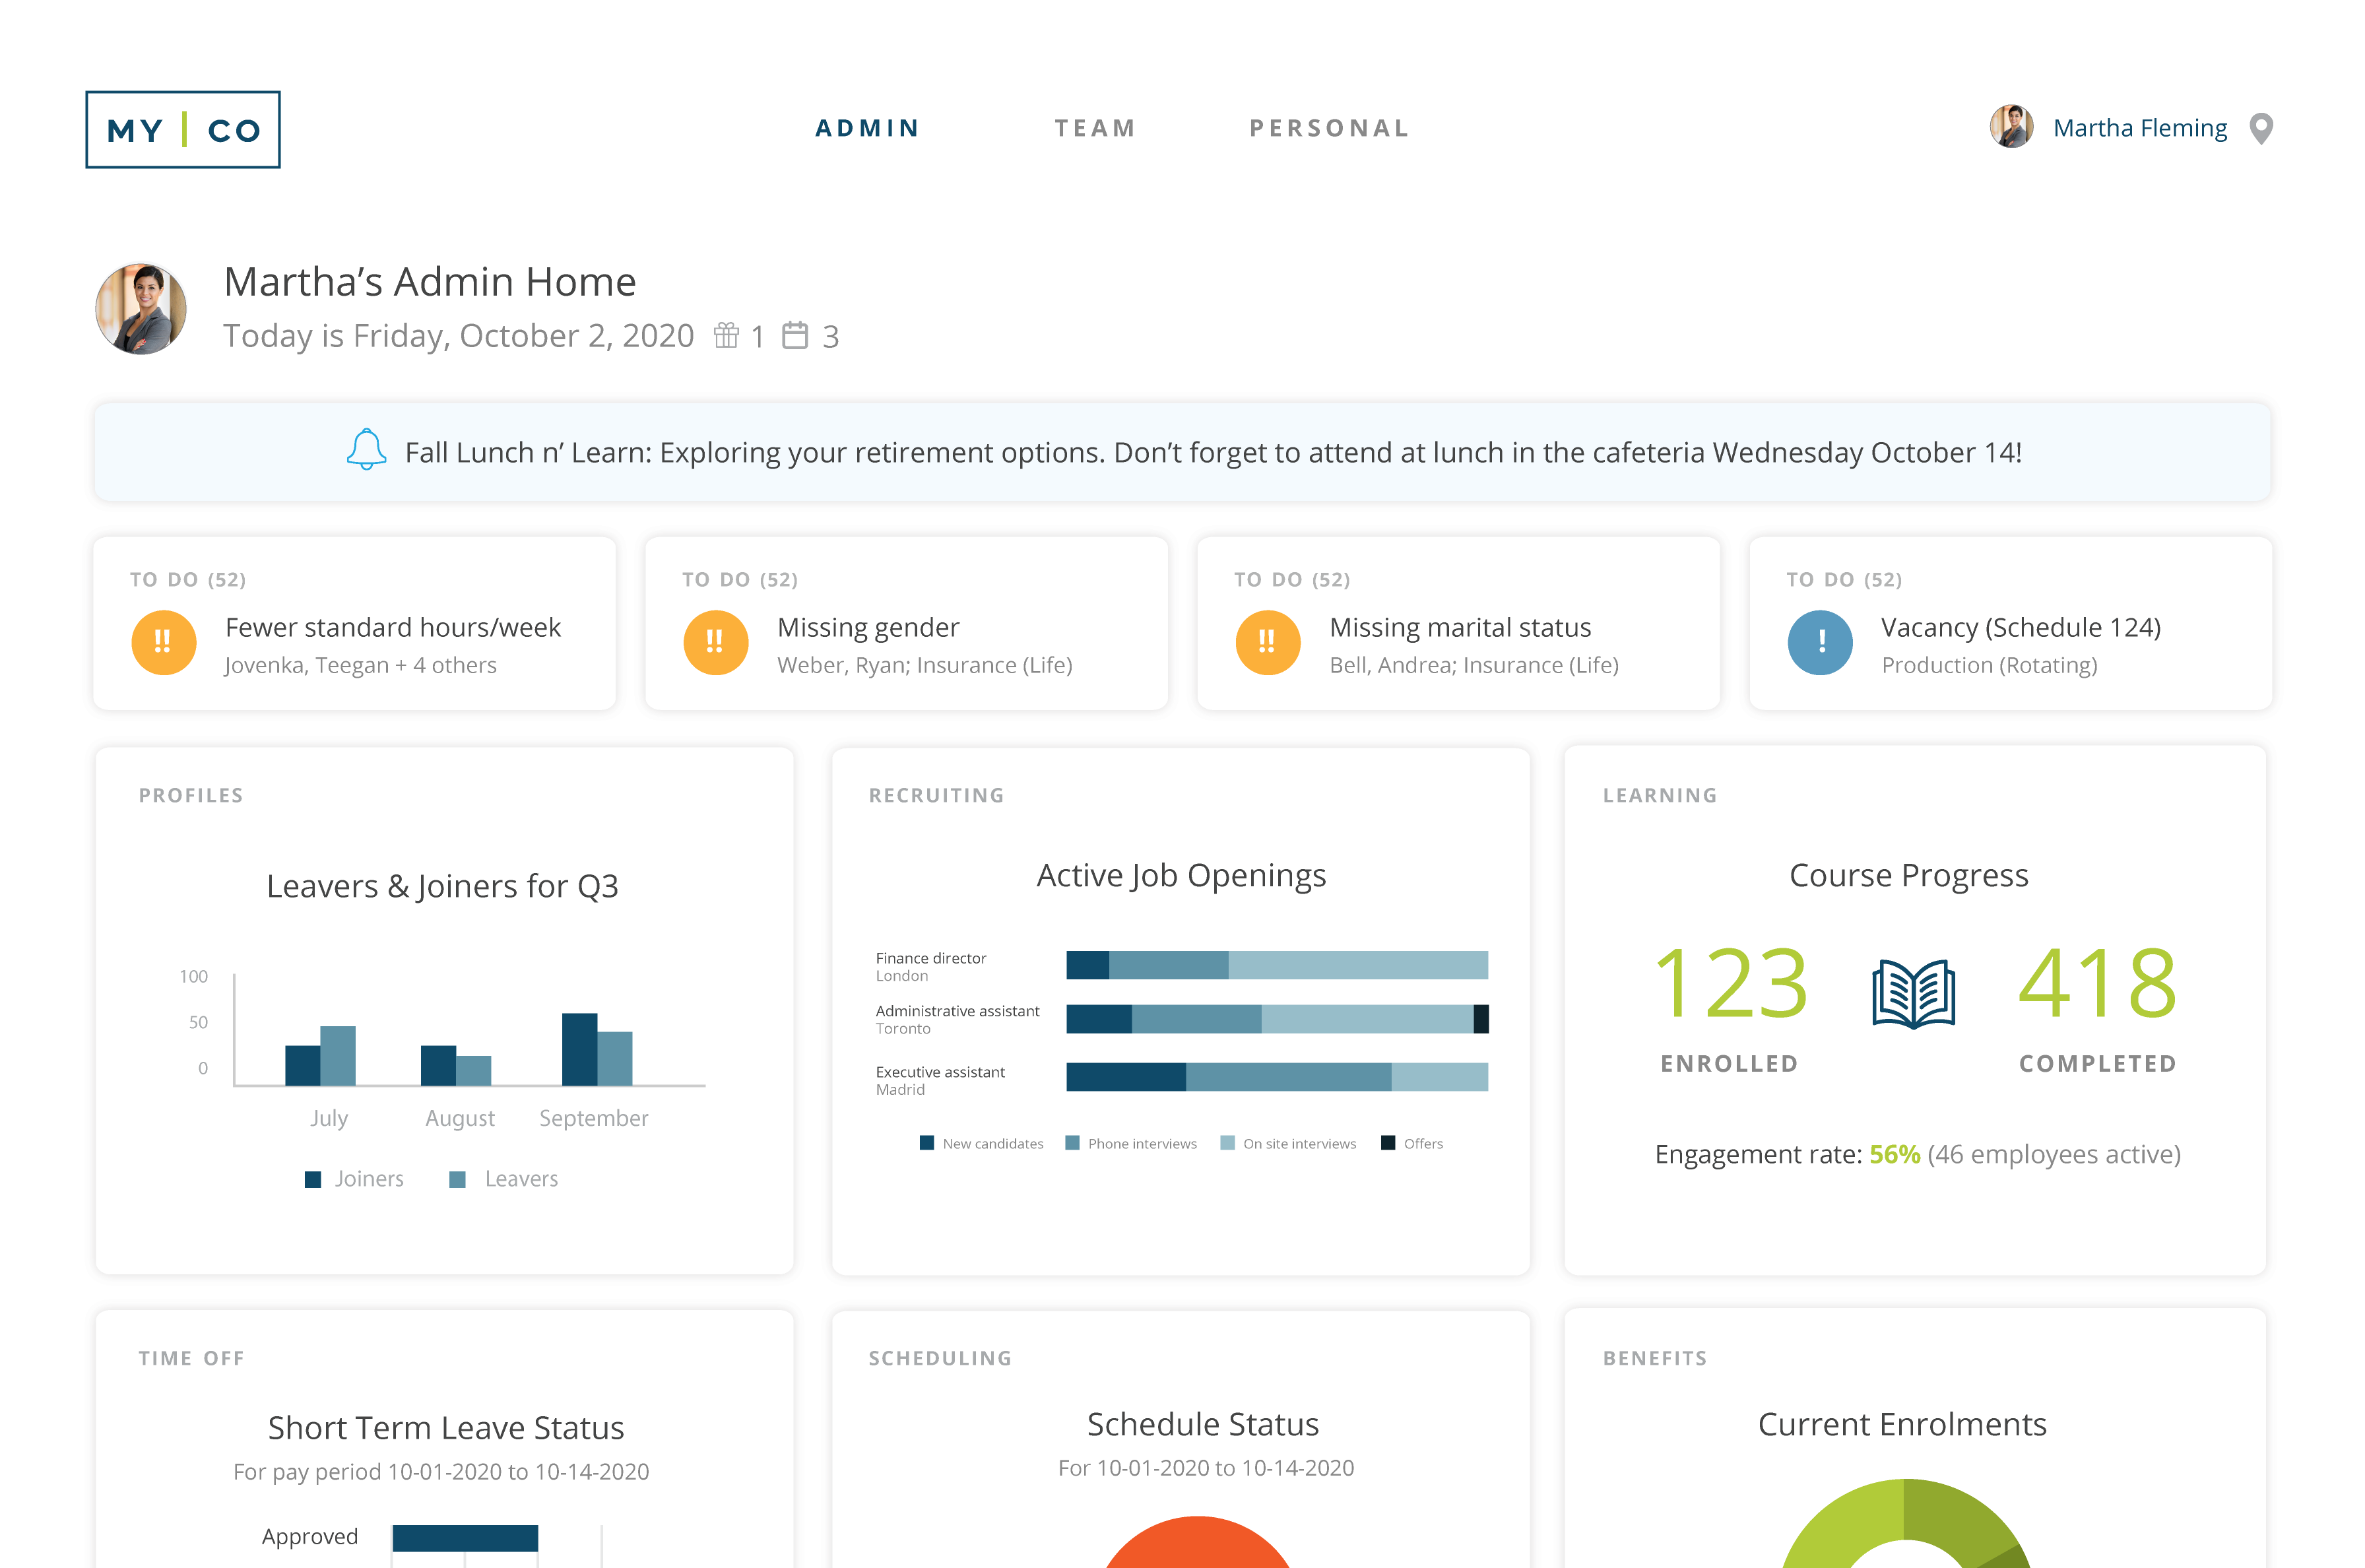Open the Admin tab
The height and width of the screenshot is (1568, 2365).
[x=867, y=128]
